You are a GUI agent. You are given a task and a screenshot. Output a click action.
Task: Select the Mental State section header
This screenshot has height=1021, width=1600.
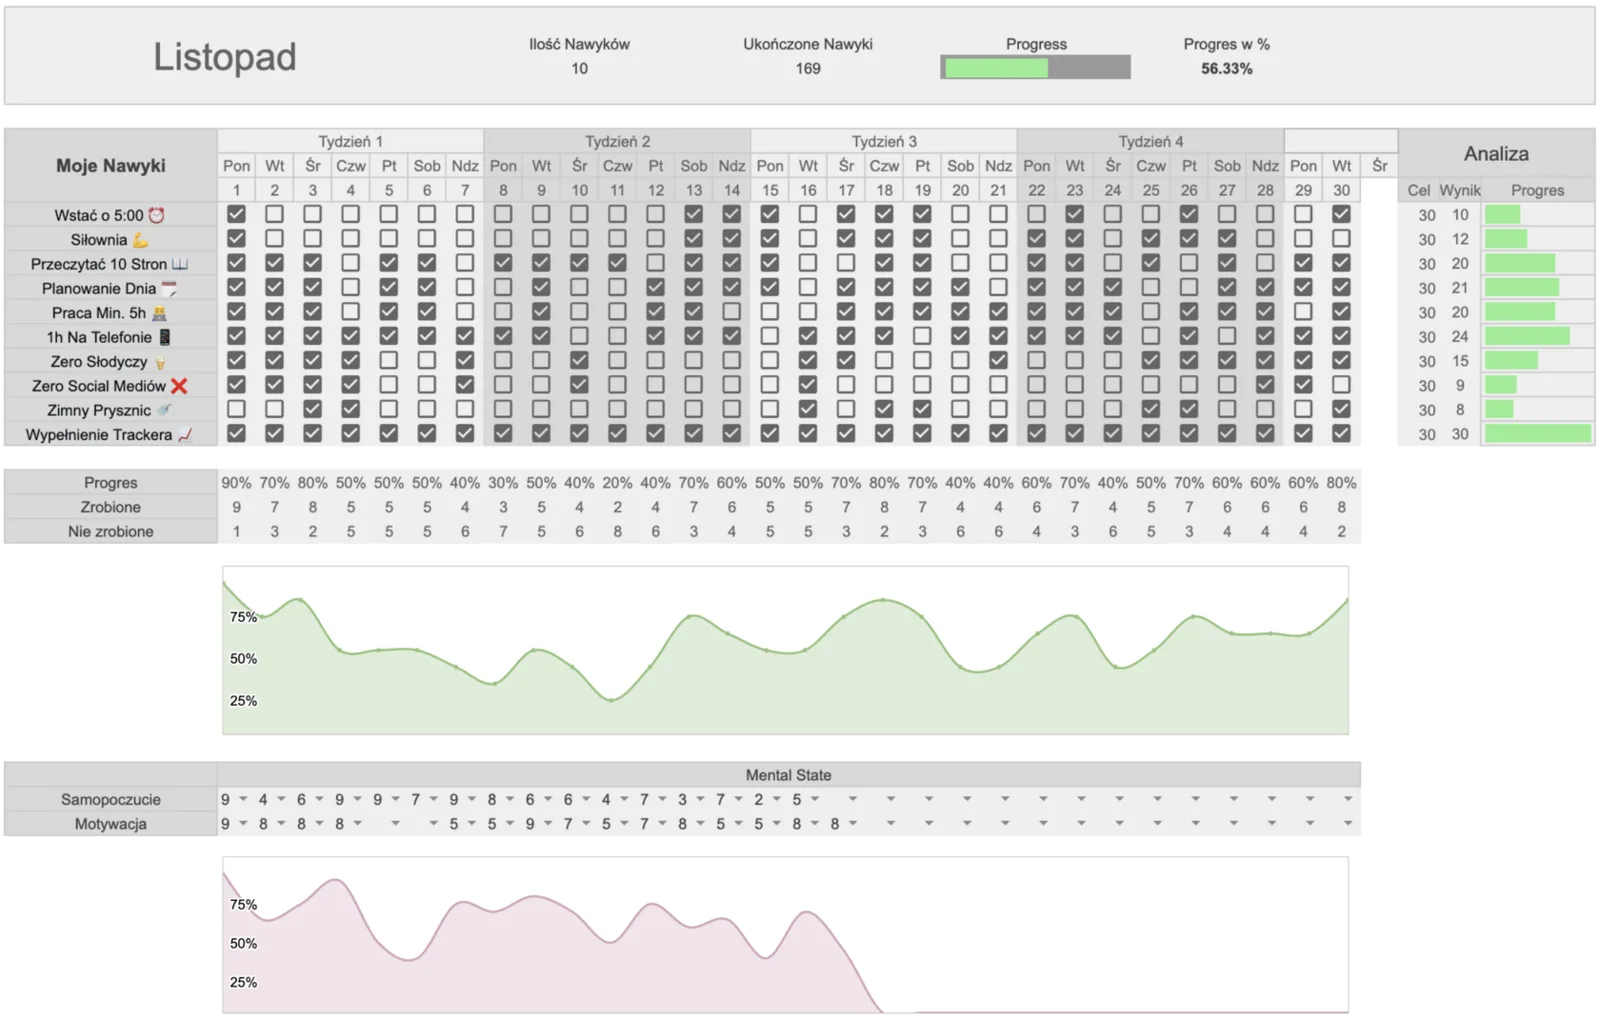pyautogui.click(x=788, y=775)
